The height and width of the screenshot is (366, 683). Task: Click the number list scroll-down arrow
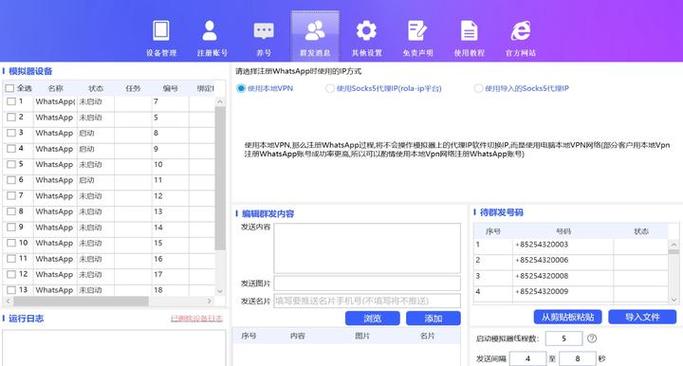[674, 299]
